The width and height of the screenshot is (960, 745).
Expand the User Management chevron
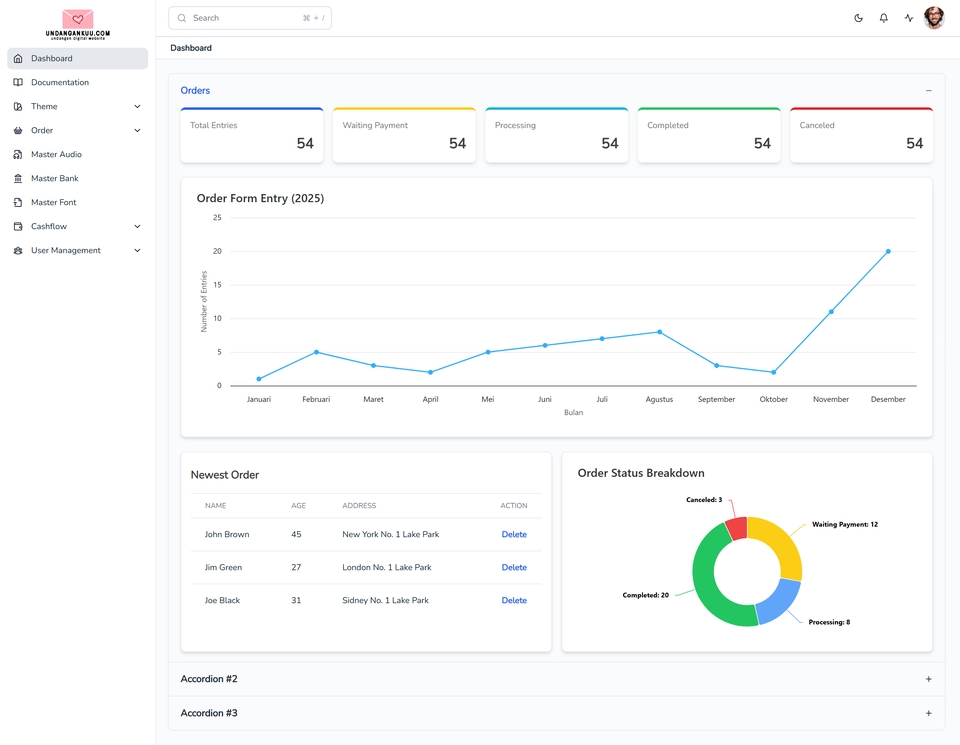pos(137,250)
